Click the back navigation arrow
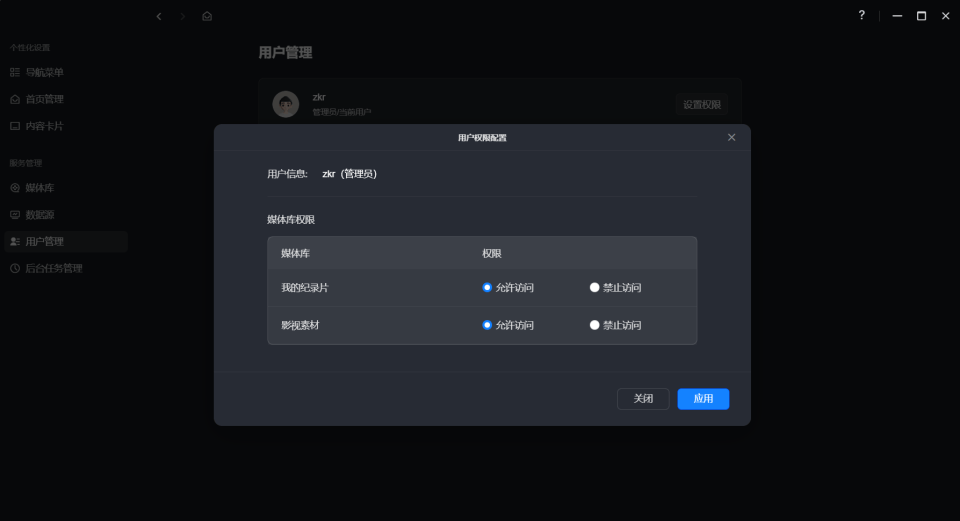 tap(159, 17)
